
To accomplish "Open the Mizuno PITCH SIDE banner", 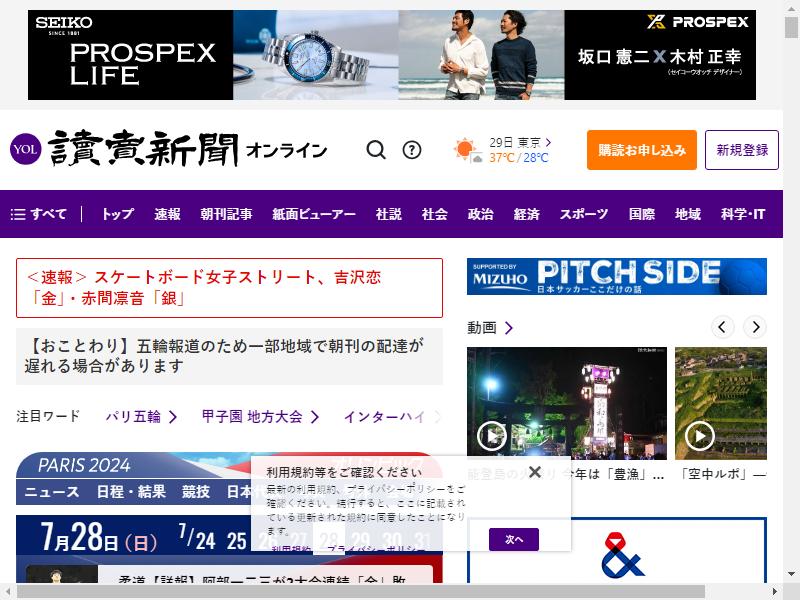I will coord(617,277).
